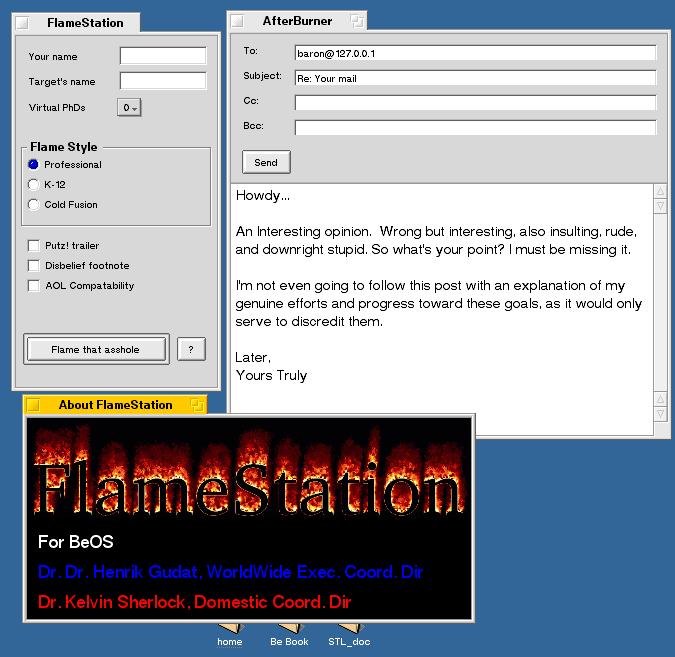The image size is (675, 657).
Task: Click the Cc field
Action: pos(475,103)
